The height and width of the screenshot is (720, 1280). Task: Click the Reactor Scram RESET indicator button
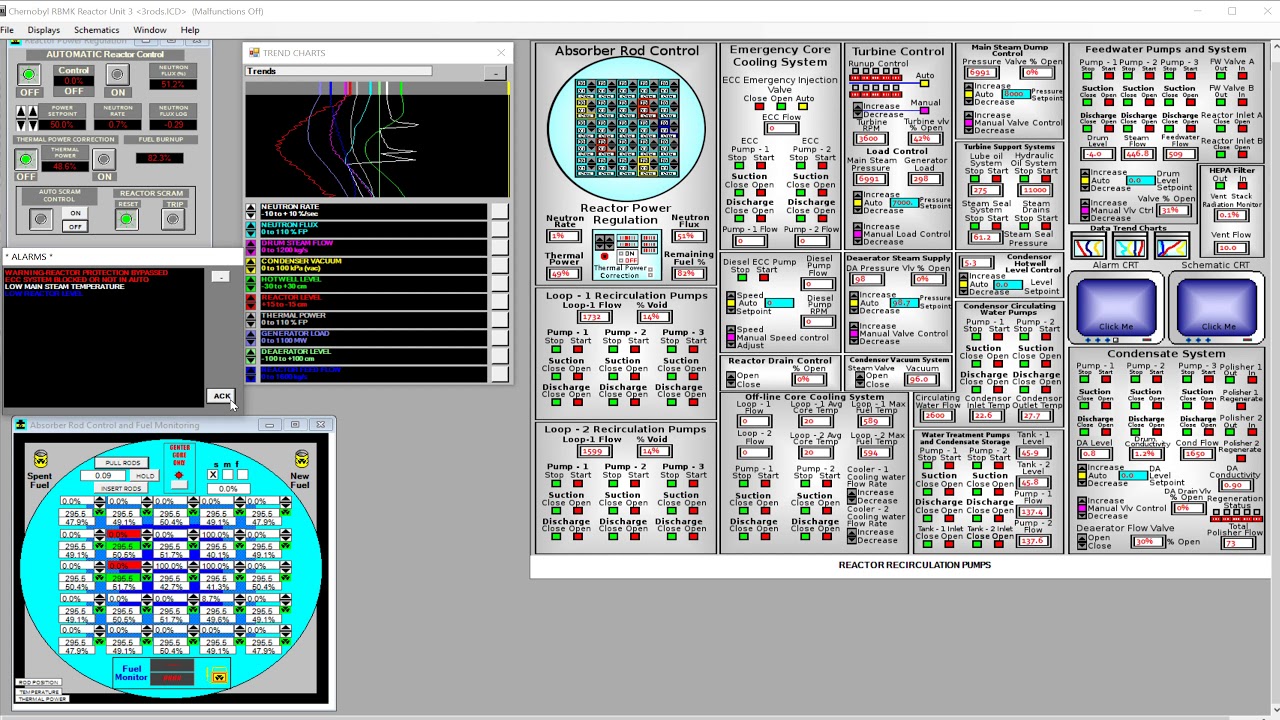click(x=126, y=219)
